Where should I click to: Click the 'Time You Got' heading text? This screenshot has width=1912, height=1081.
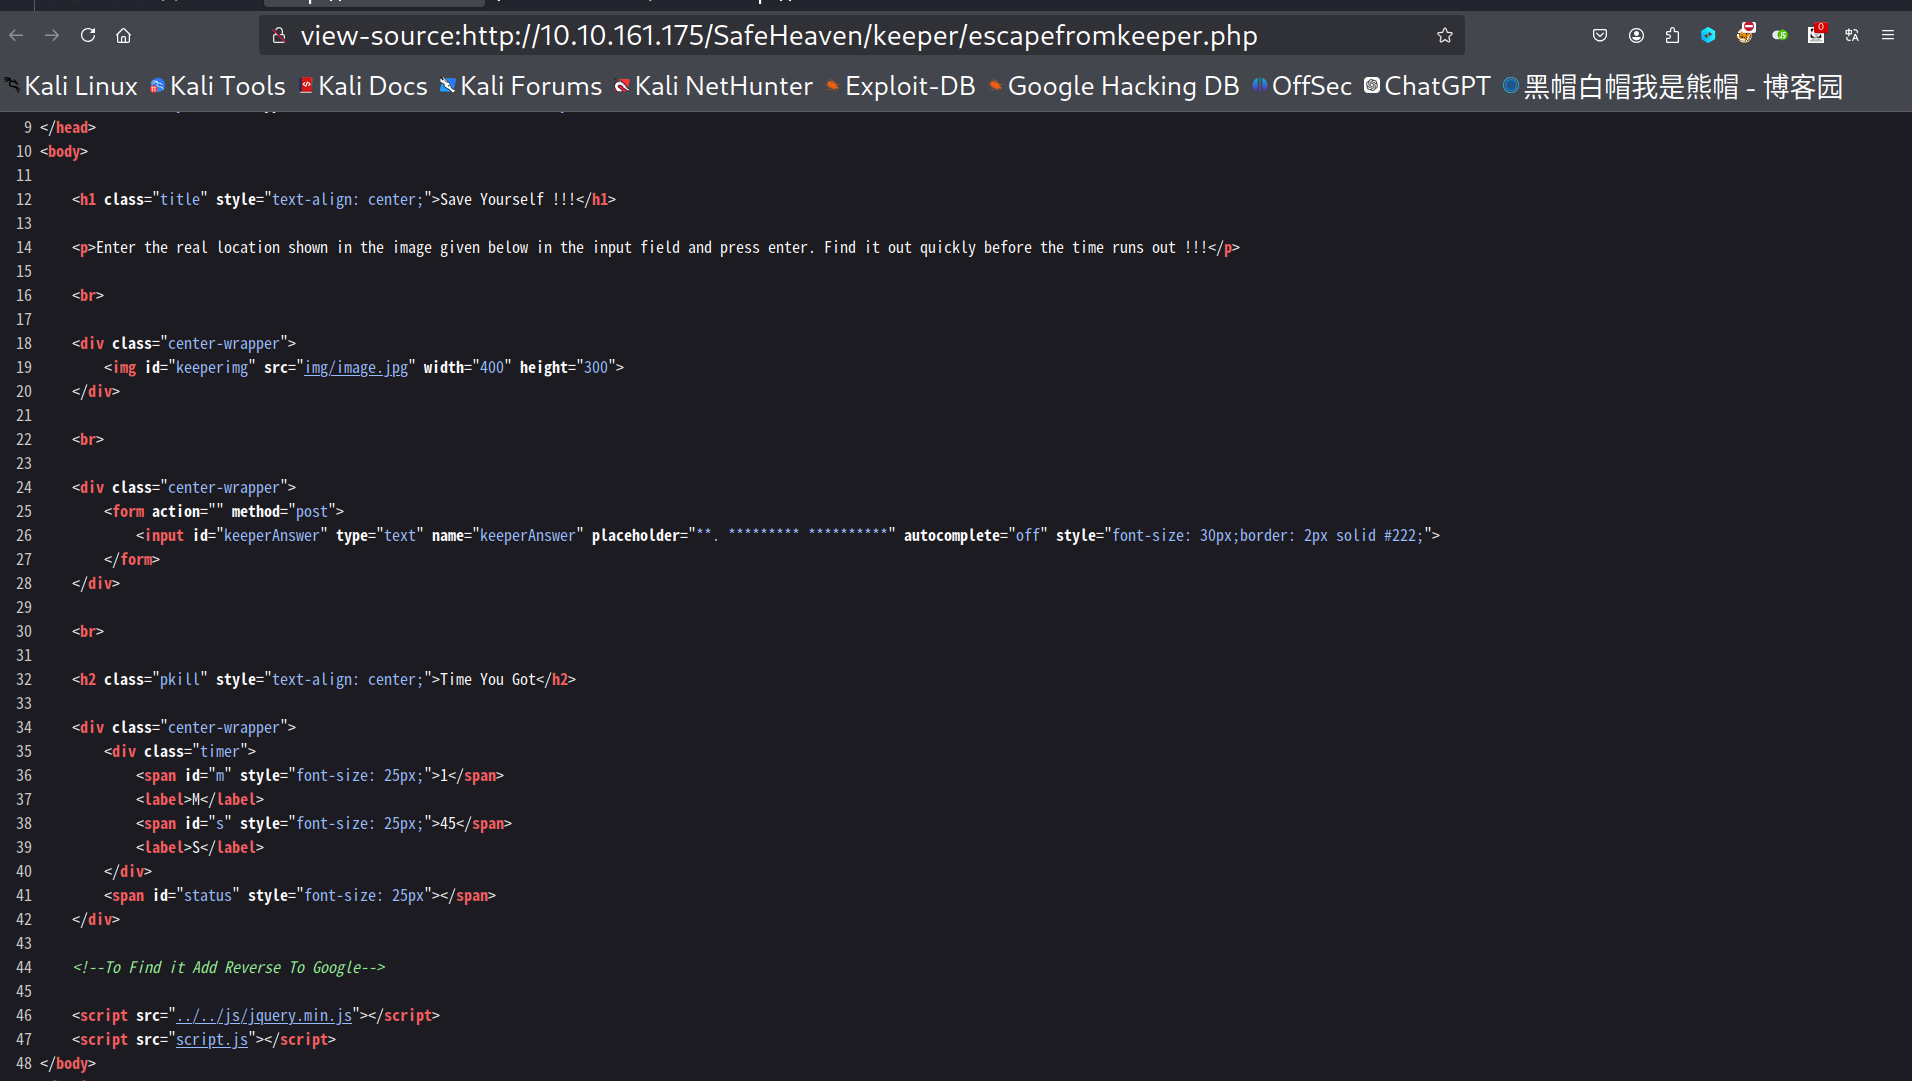488,679
